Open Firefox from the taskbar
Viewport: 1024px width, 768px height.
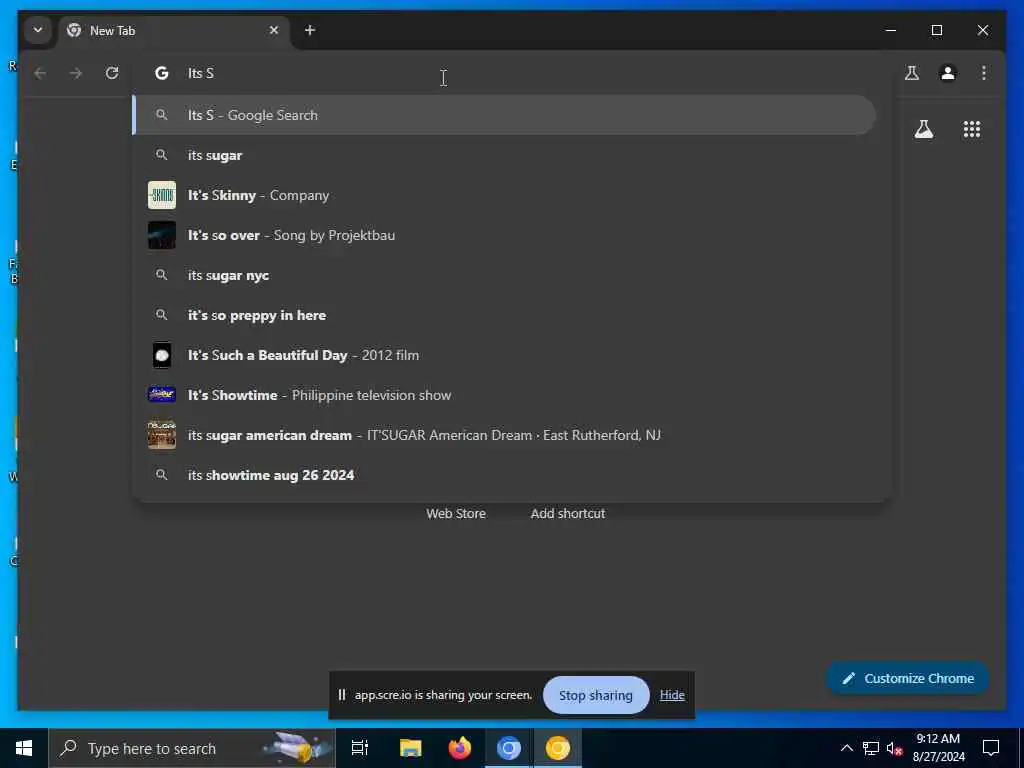coord(460,748)
